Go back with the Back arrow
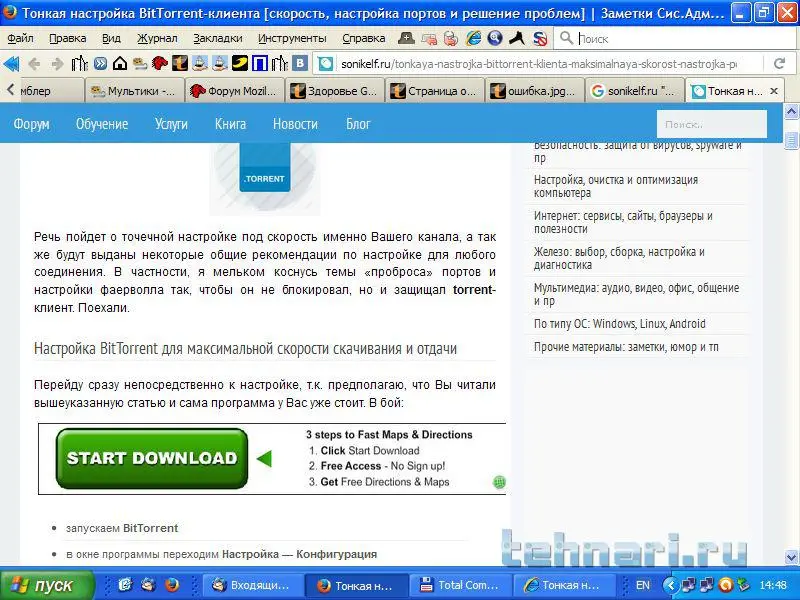Viewport: 800px width, 600px height. click(x=34, y=64)
